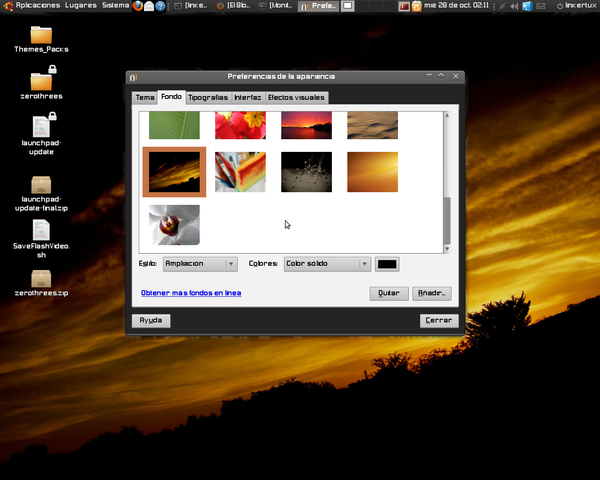
Task: Click the workspace switcher in the panel
Action: click(347, 6)
